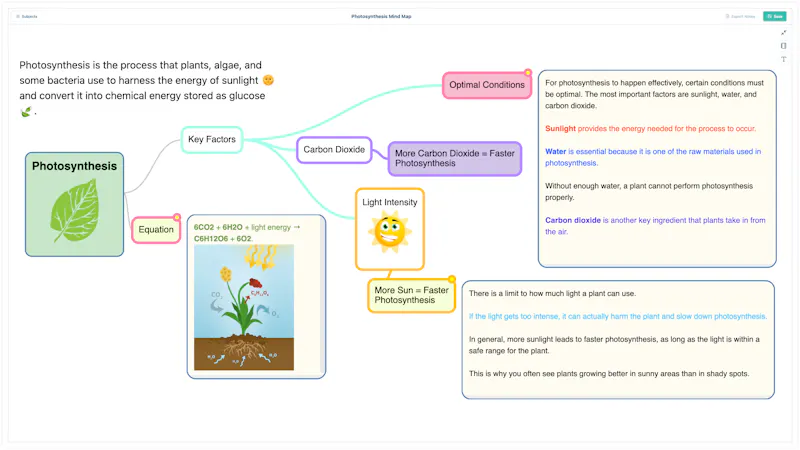The height and width of the screenshot is (450, 800).
Task: Click Export Notes in the top bar
Action: 740,16
